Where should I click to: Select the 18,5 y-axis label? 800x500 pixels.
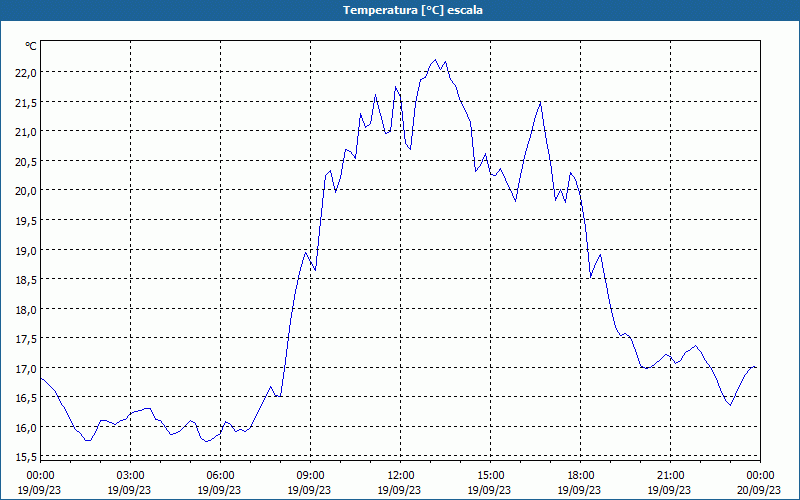pyautogui.click(x=26, y=280)
